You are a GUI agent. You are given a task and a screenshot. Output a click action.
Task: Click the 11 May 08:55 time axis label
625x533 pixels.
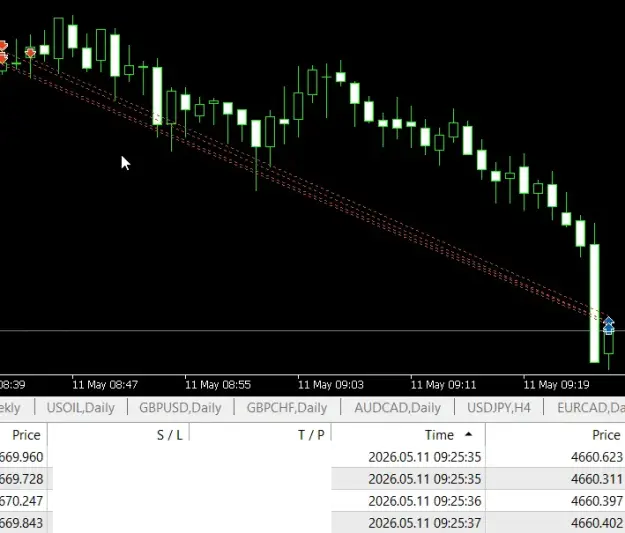218,385
